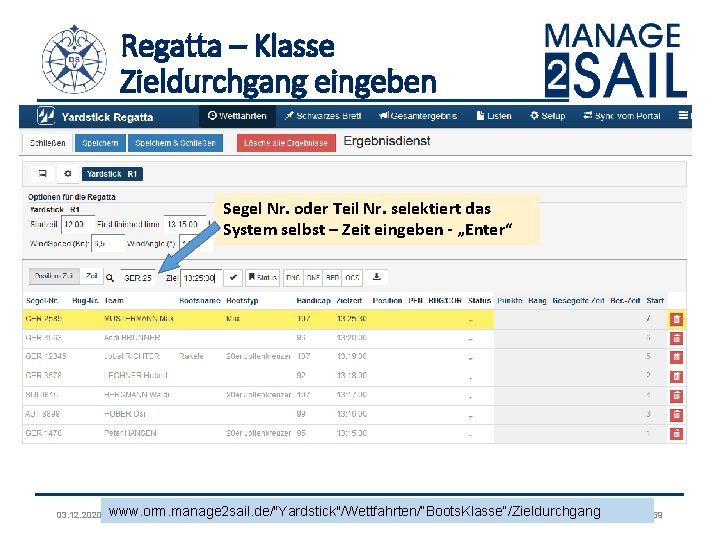Click the Bootsname column header
The height and width of the screenshot is (540, 720).
coord(200,301)
